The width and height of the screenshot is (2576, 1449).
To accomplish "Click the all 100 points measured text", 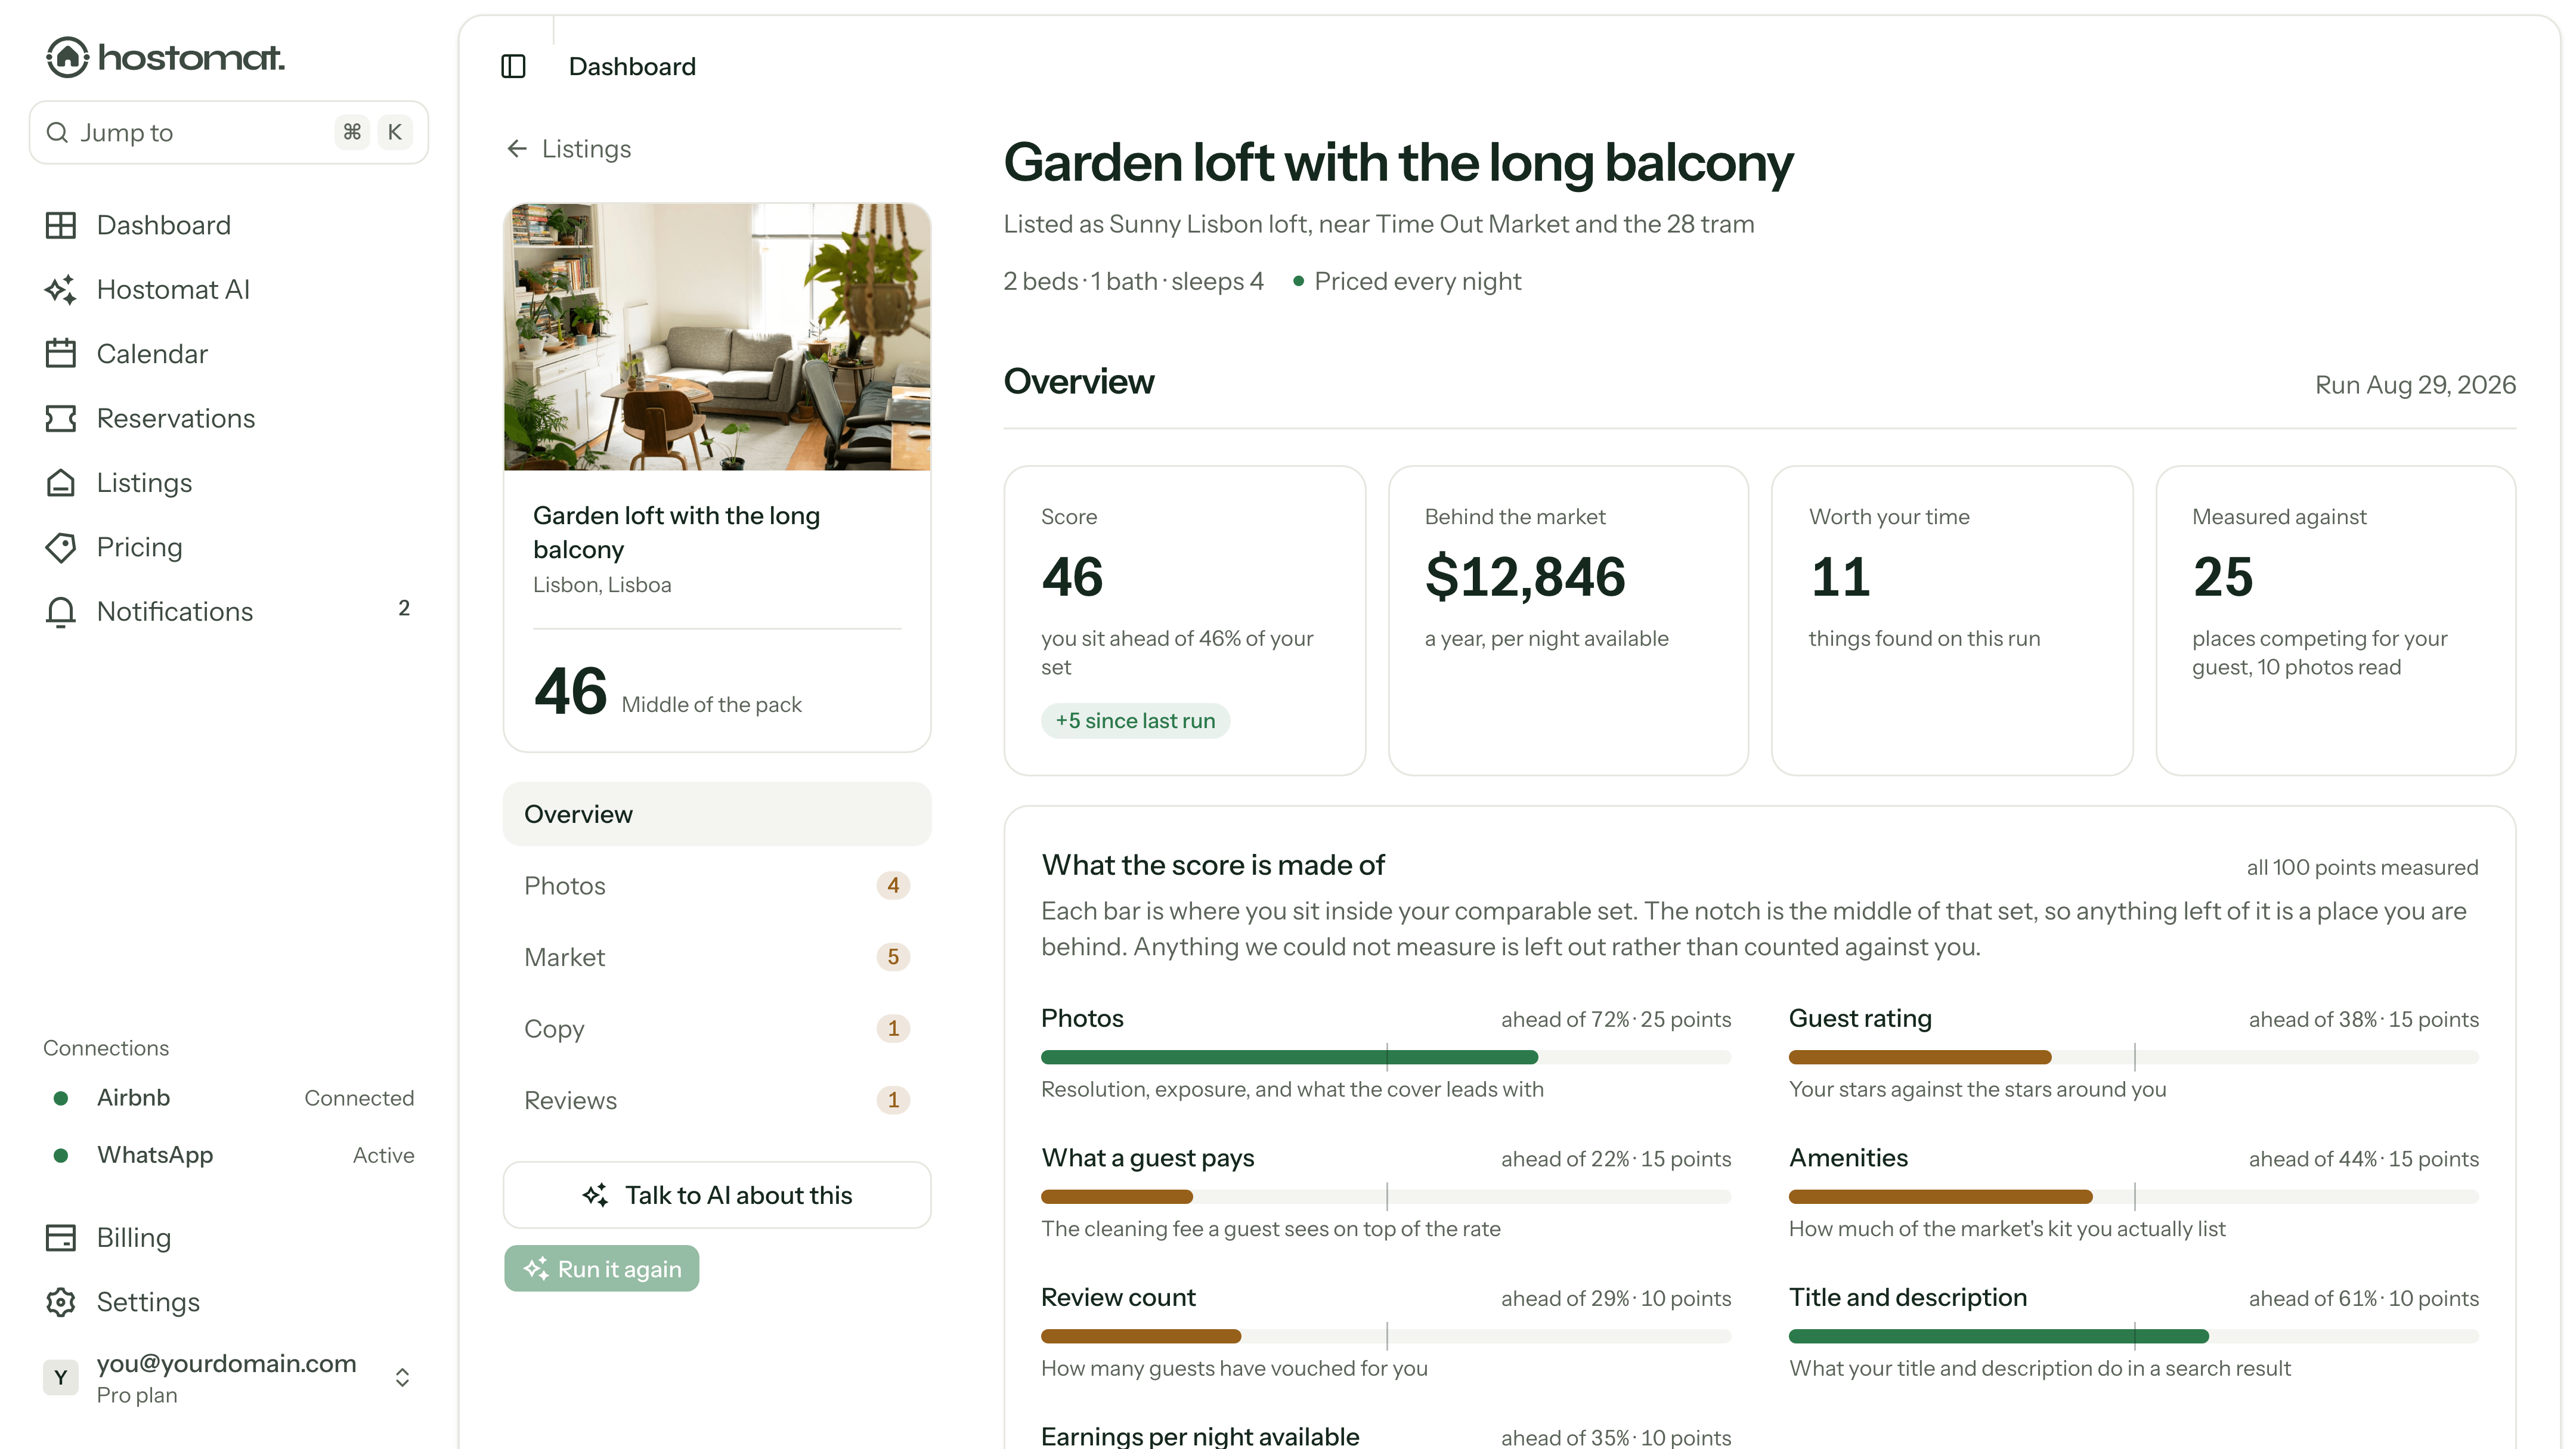I will 2362,867.
